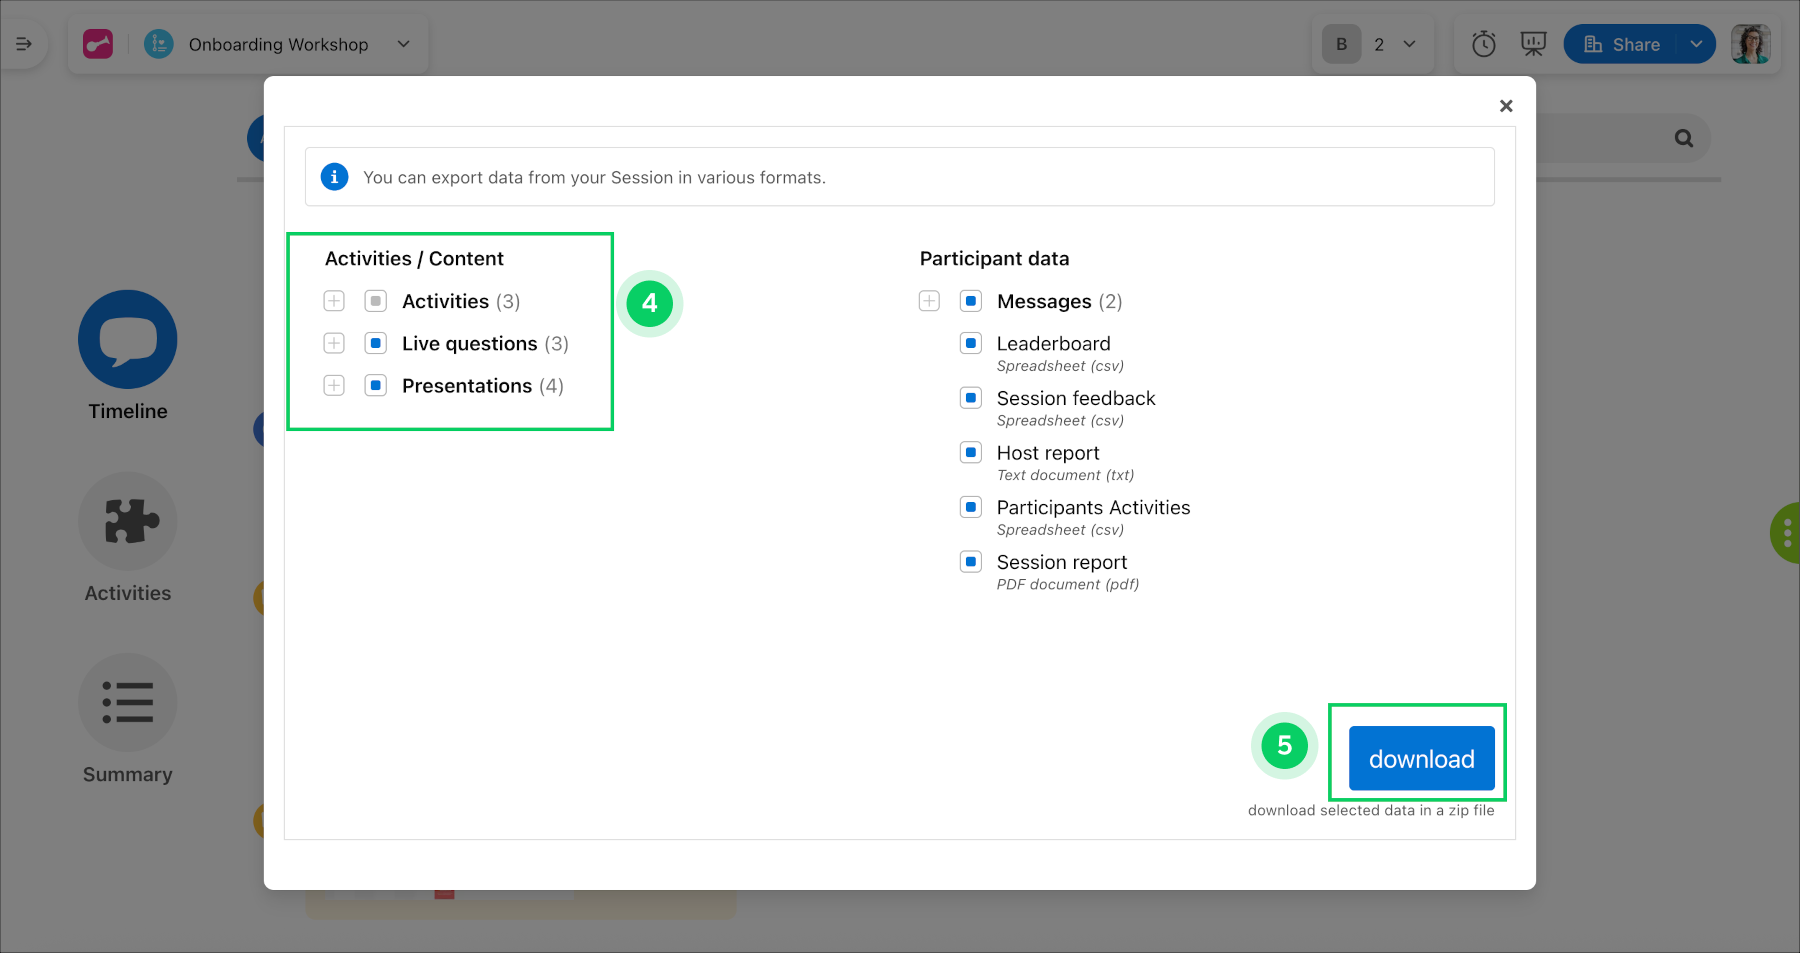
Task: Click the Share button
Action: (x=1623, y=44)
